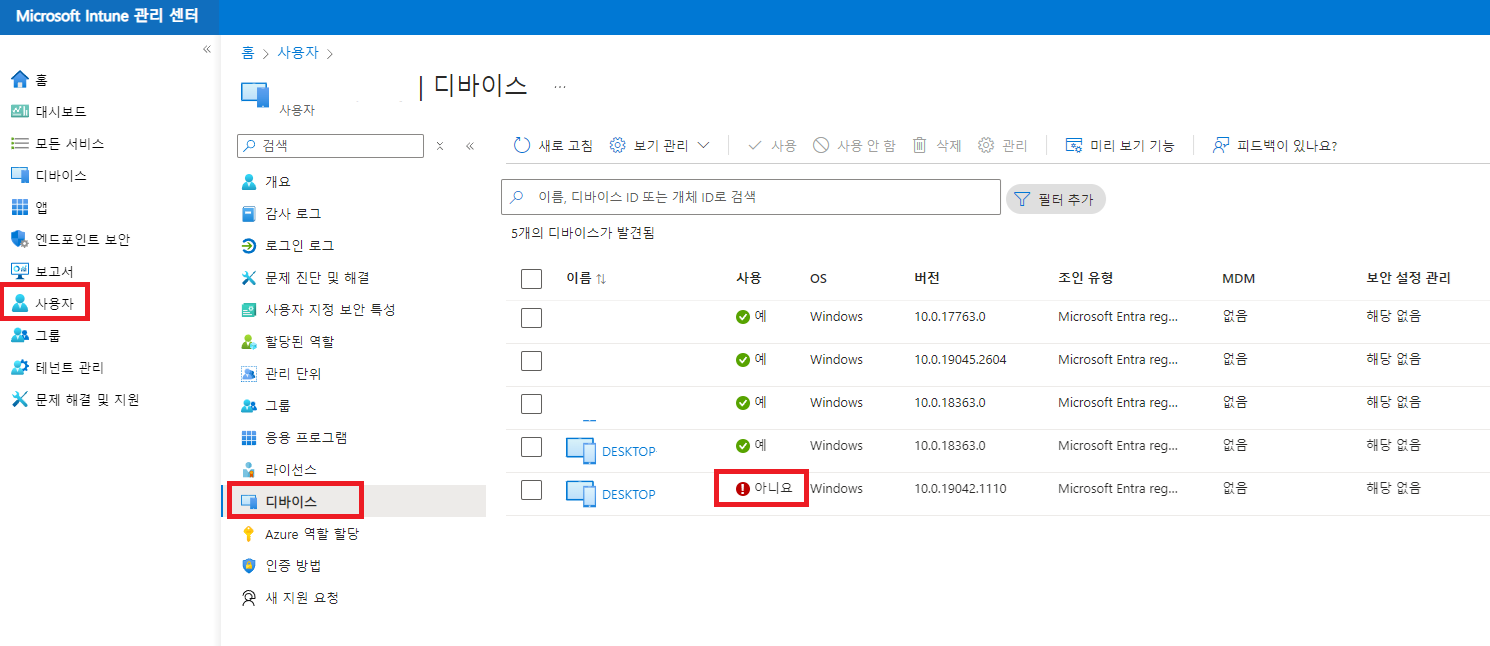Click the 사용 column header
Viewport: 1490px width, 646px height.
748,279
